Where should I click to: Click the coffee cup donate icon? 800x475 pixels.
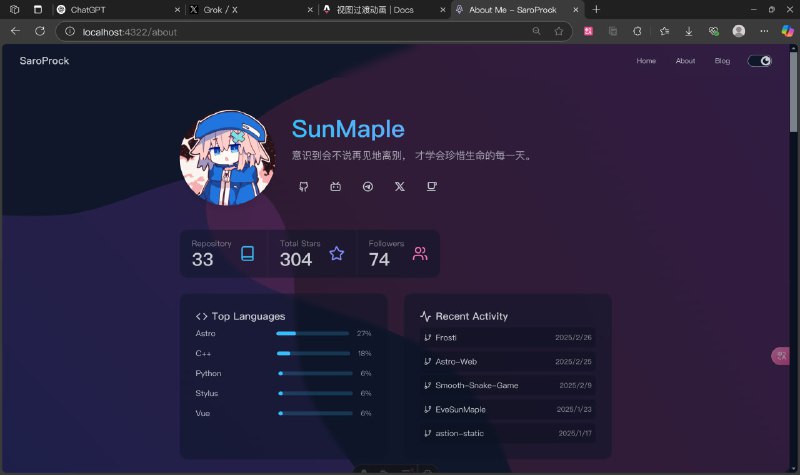[432, 186]
